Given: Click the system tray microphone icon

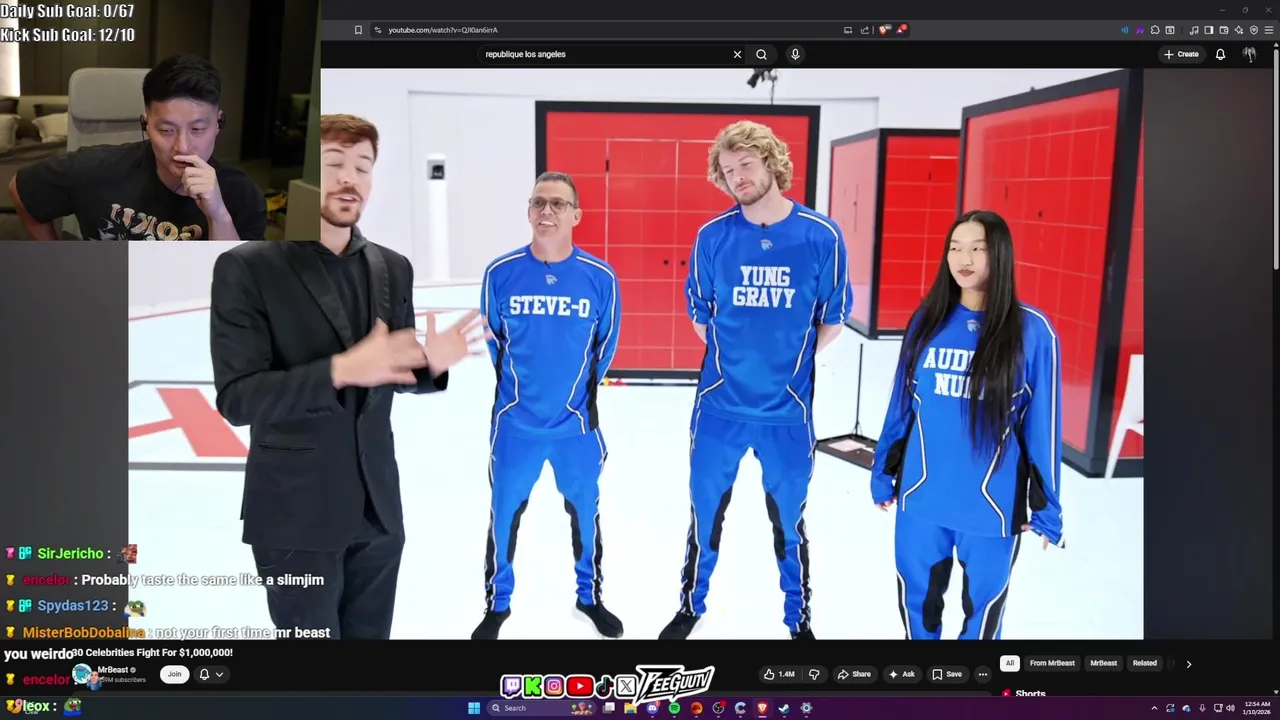Looking at the screenshot, I should click(x=1202, y=708).
